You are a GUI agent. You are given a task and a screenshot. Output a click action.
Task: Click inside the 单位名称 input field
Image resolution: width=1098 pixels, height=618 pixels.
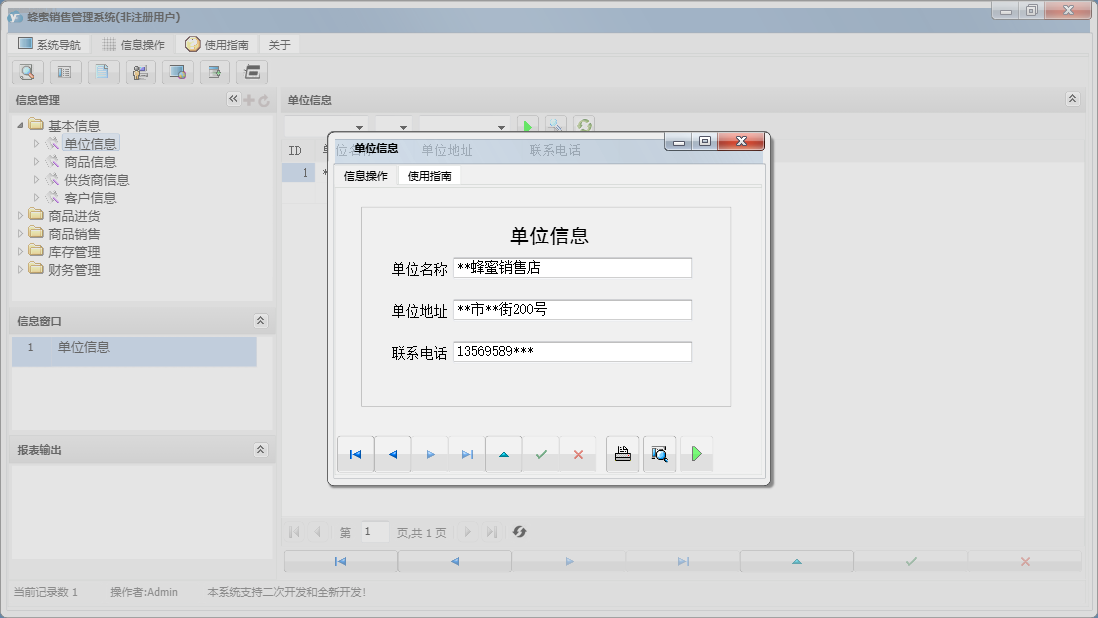(571, 267)
